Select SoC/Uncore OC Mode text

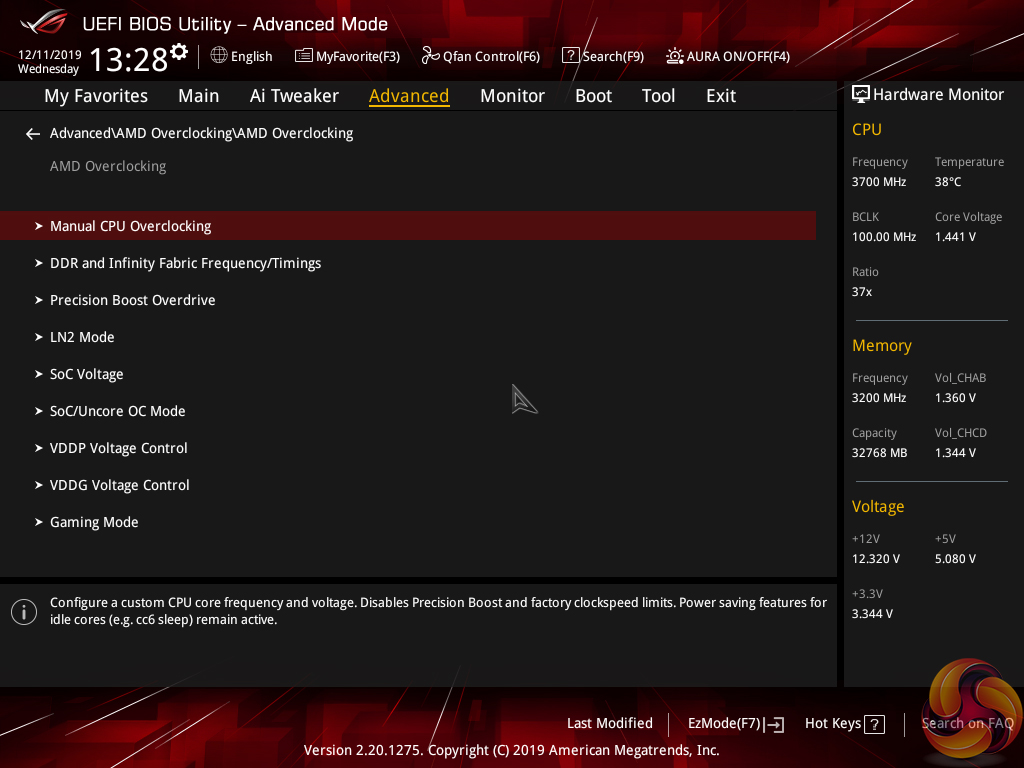(118, 411)
